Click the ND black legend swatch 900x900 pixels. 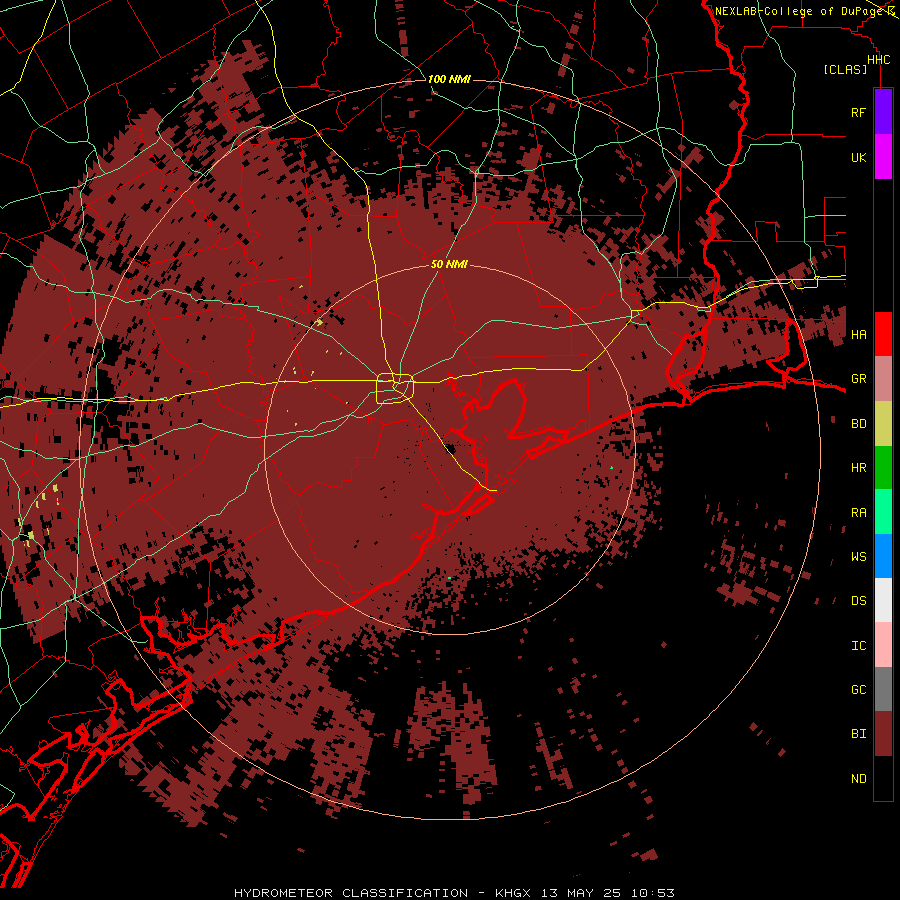pyautogui.click(x=883, y=778)
